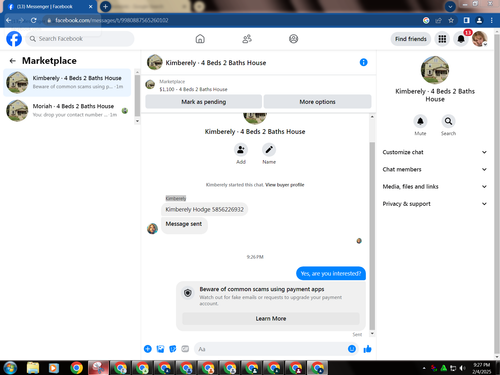
Task: Expand Privacy & support section
Action: [x=435, y=204]
